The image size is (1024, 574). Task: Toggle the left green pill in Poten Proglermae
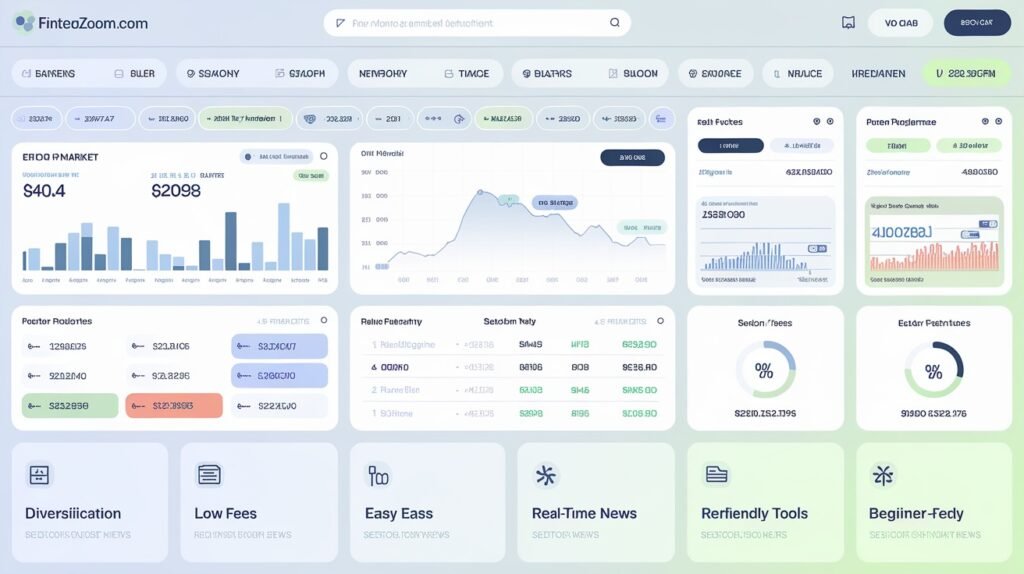pyautogui.click(x=897, y=146)
